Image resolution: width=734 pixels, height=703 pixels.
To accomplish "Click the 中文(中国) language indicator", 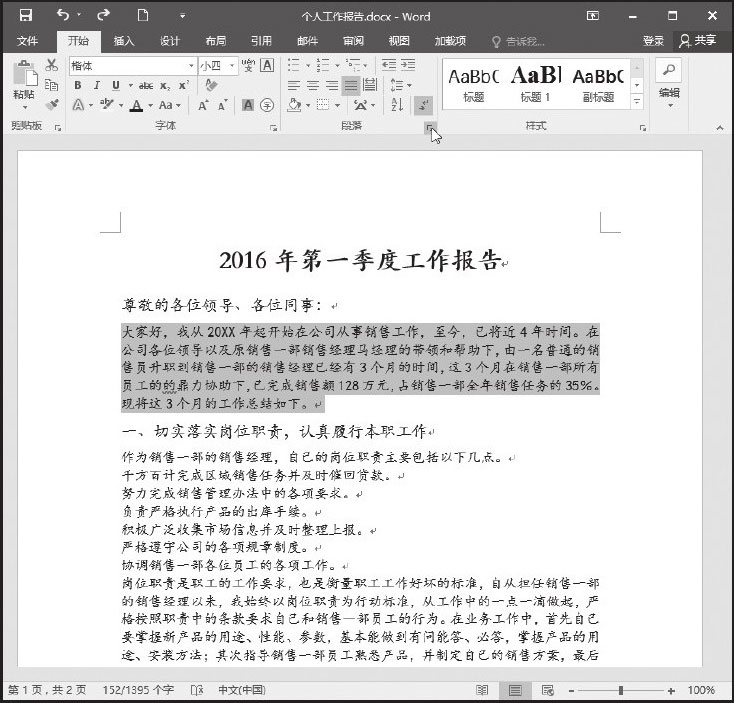I will pos(242,690).
